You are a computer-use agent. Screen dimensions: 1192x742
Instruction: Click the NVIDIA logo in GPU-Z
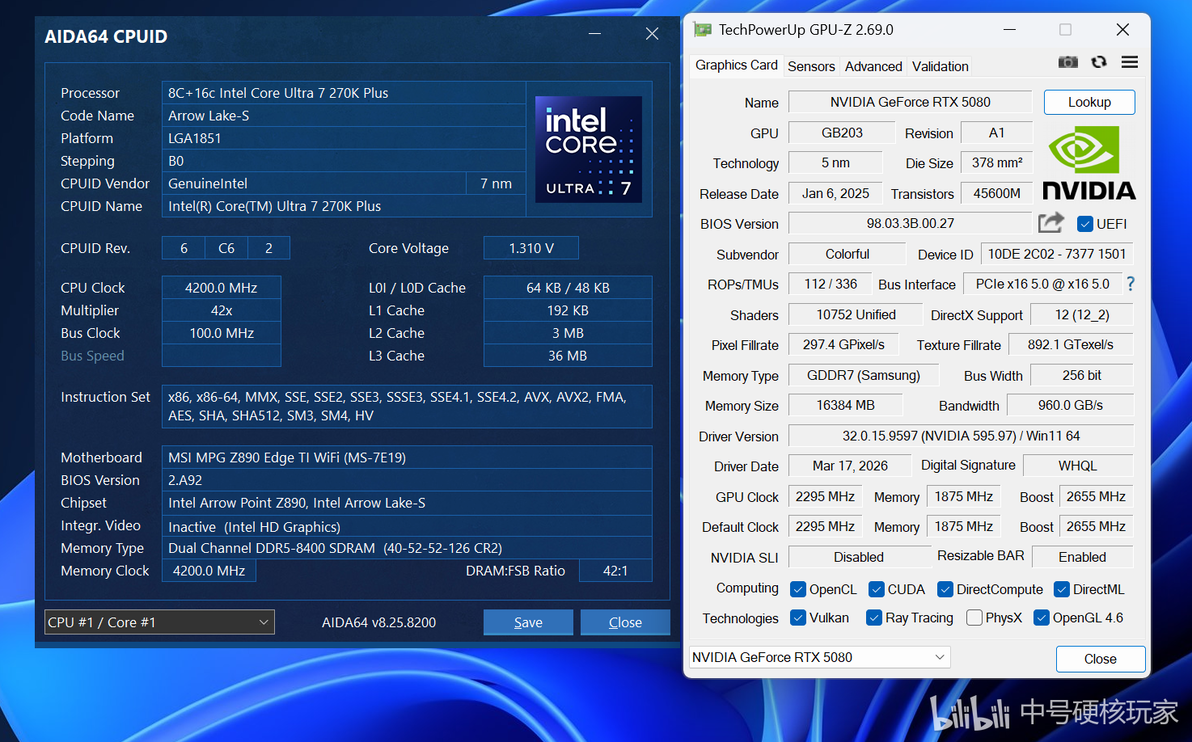1089,163
